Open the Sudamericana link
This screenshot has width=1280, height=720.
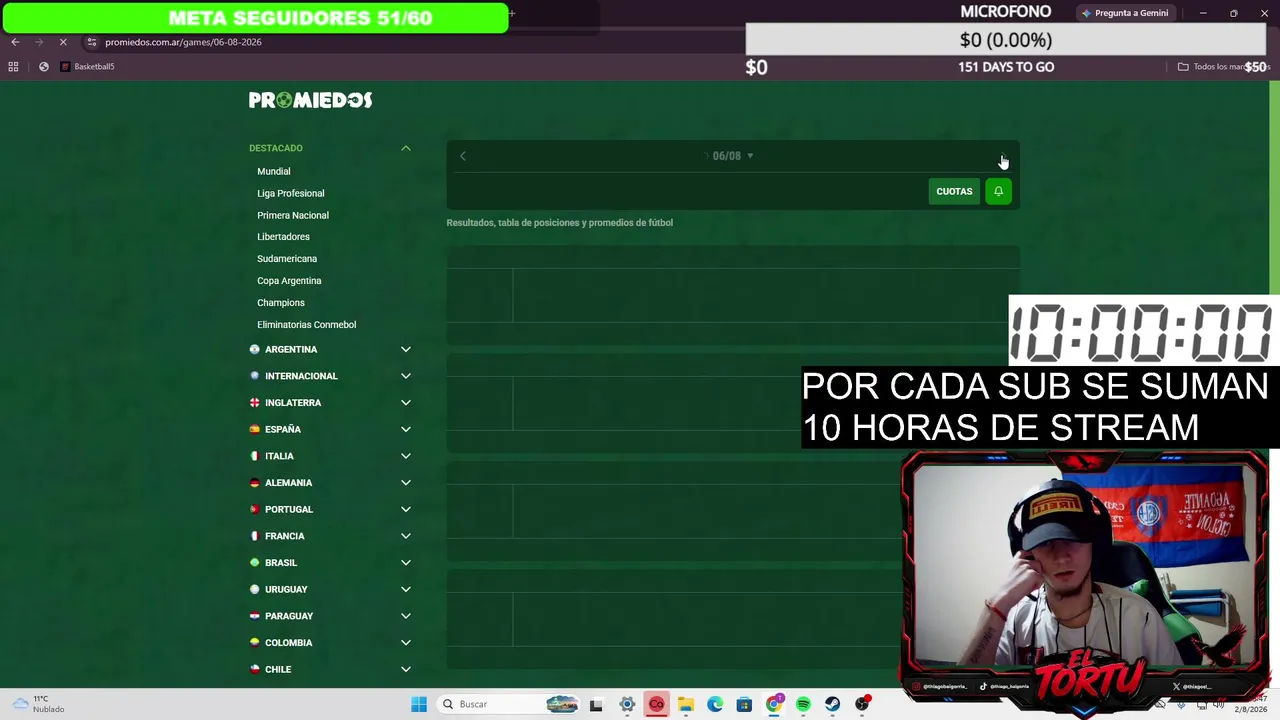click(x=287, y=259)
